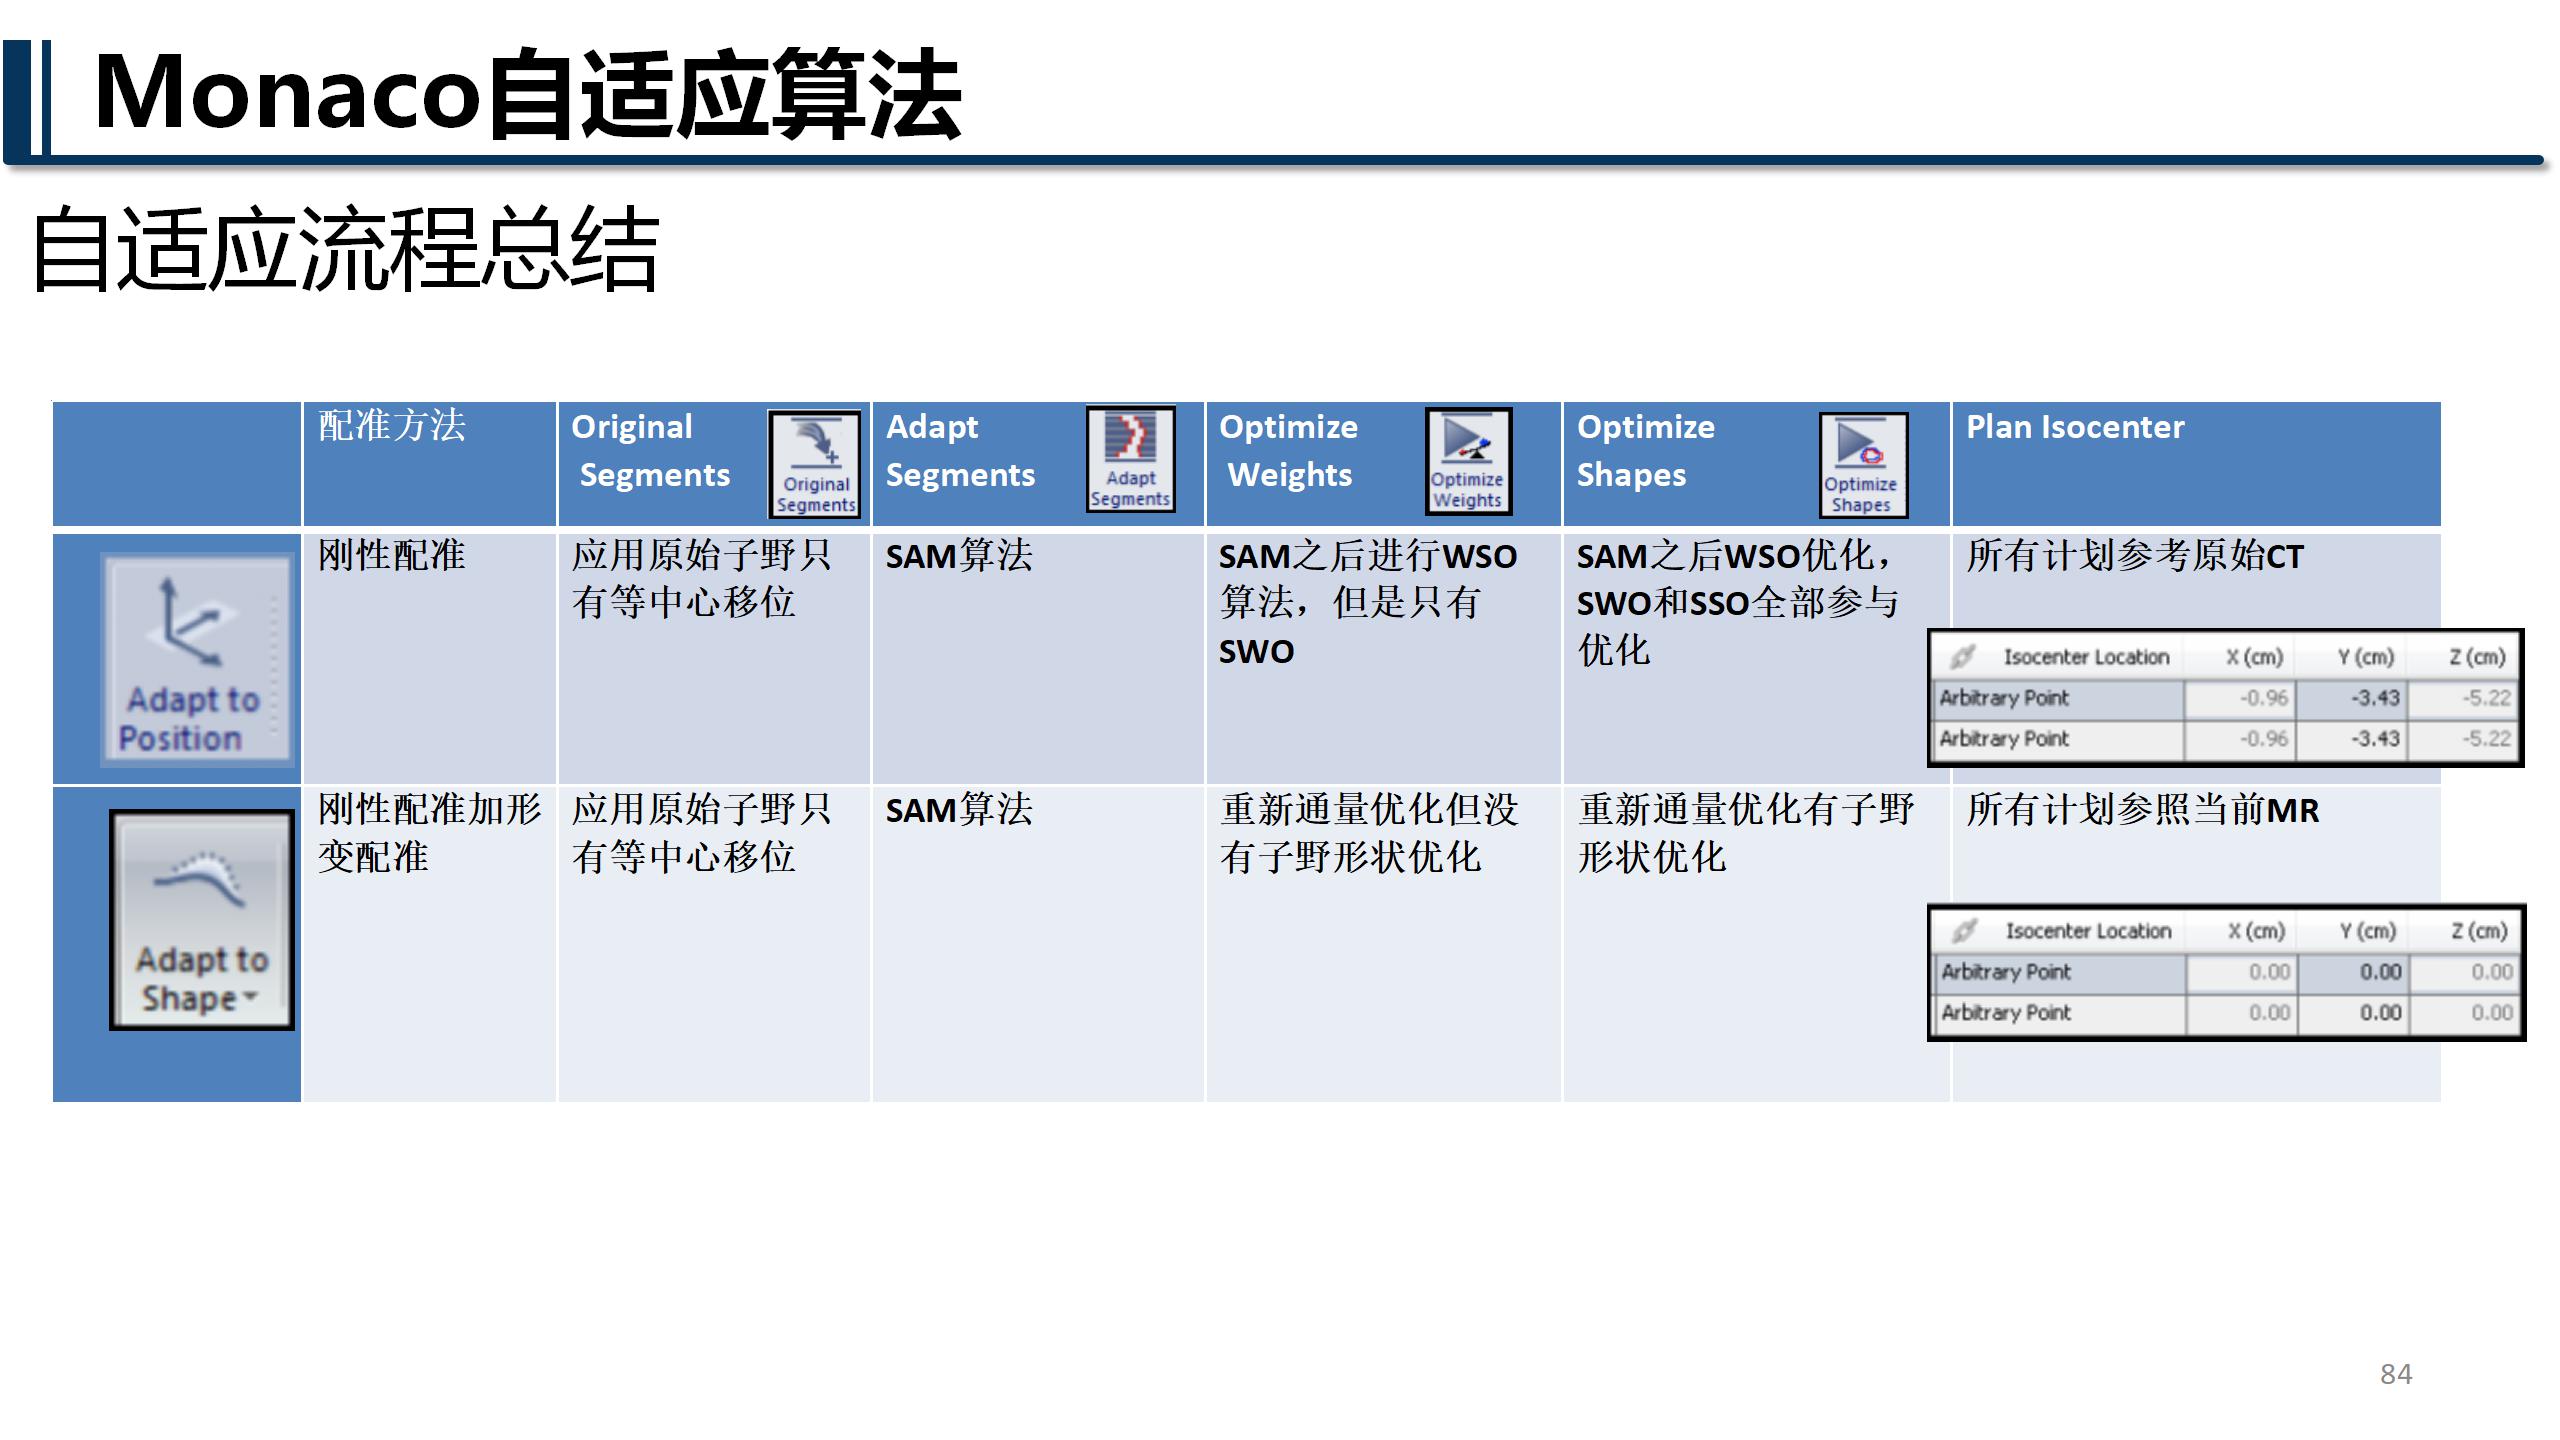Click the '所有计划参考原始CT' text
2560x1440 pixels.
pyautogui.click(x=2135, y=556)
